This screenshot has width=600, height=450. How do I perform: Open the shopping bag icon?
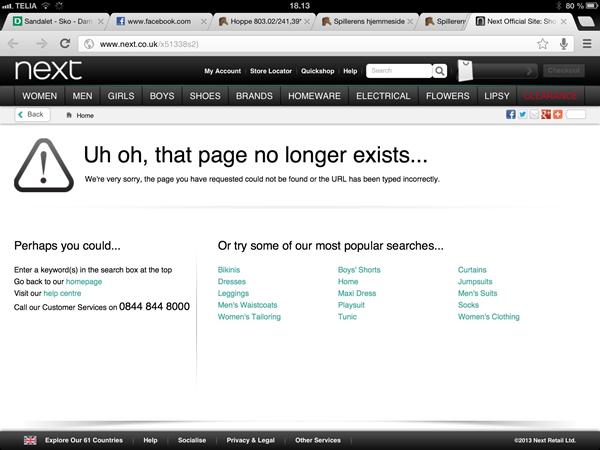coord(465,71)
